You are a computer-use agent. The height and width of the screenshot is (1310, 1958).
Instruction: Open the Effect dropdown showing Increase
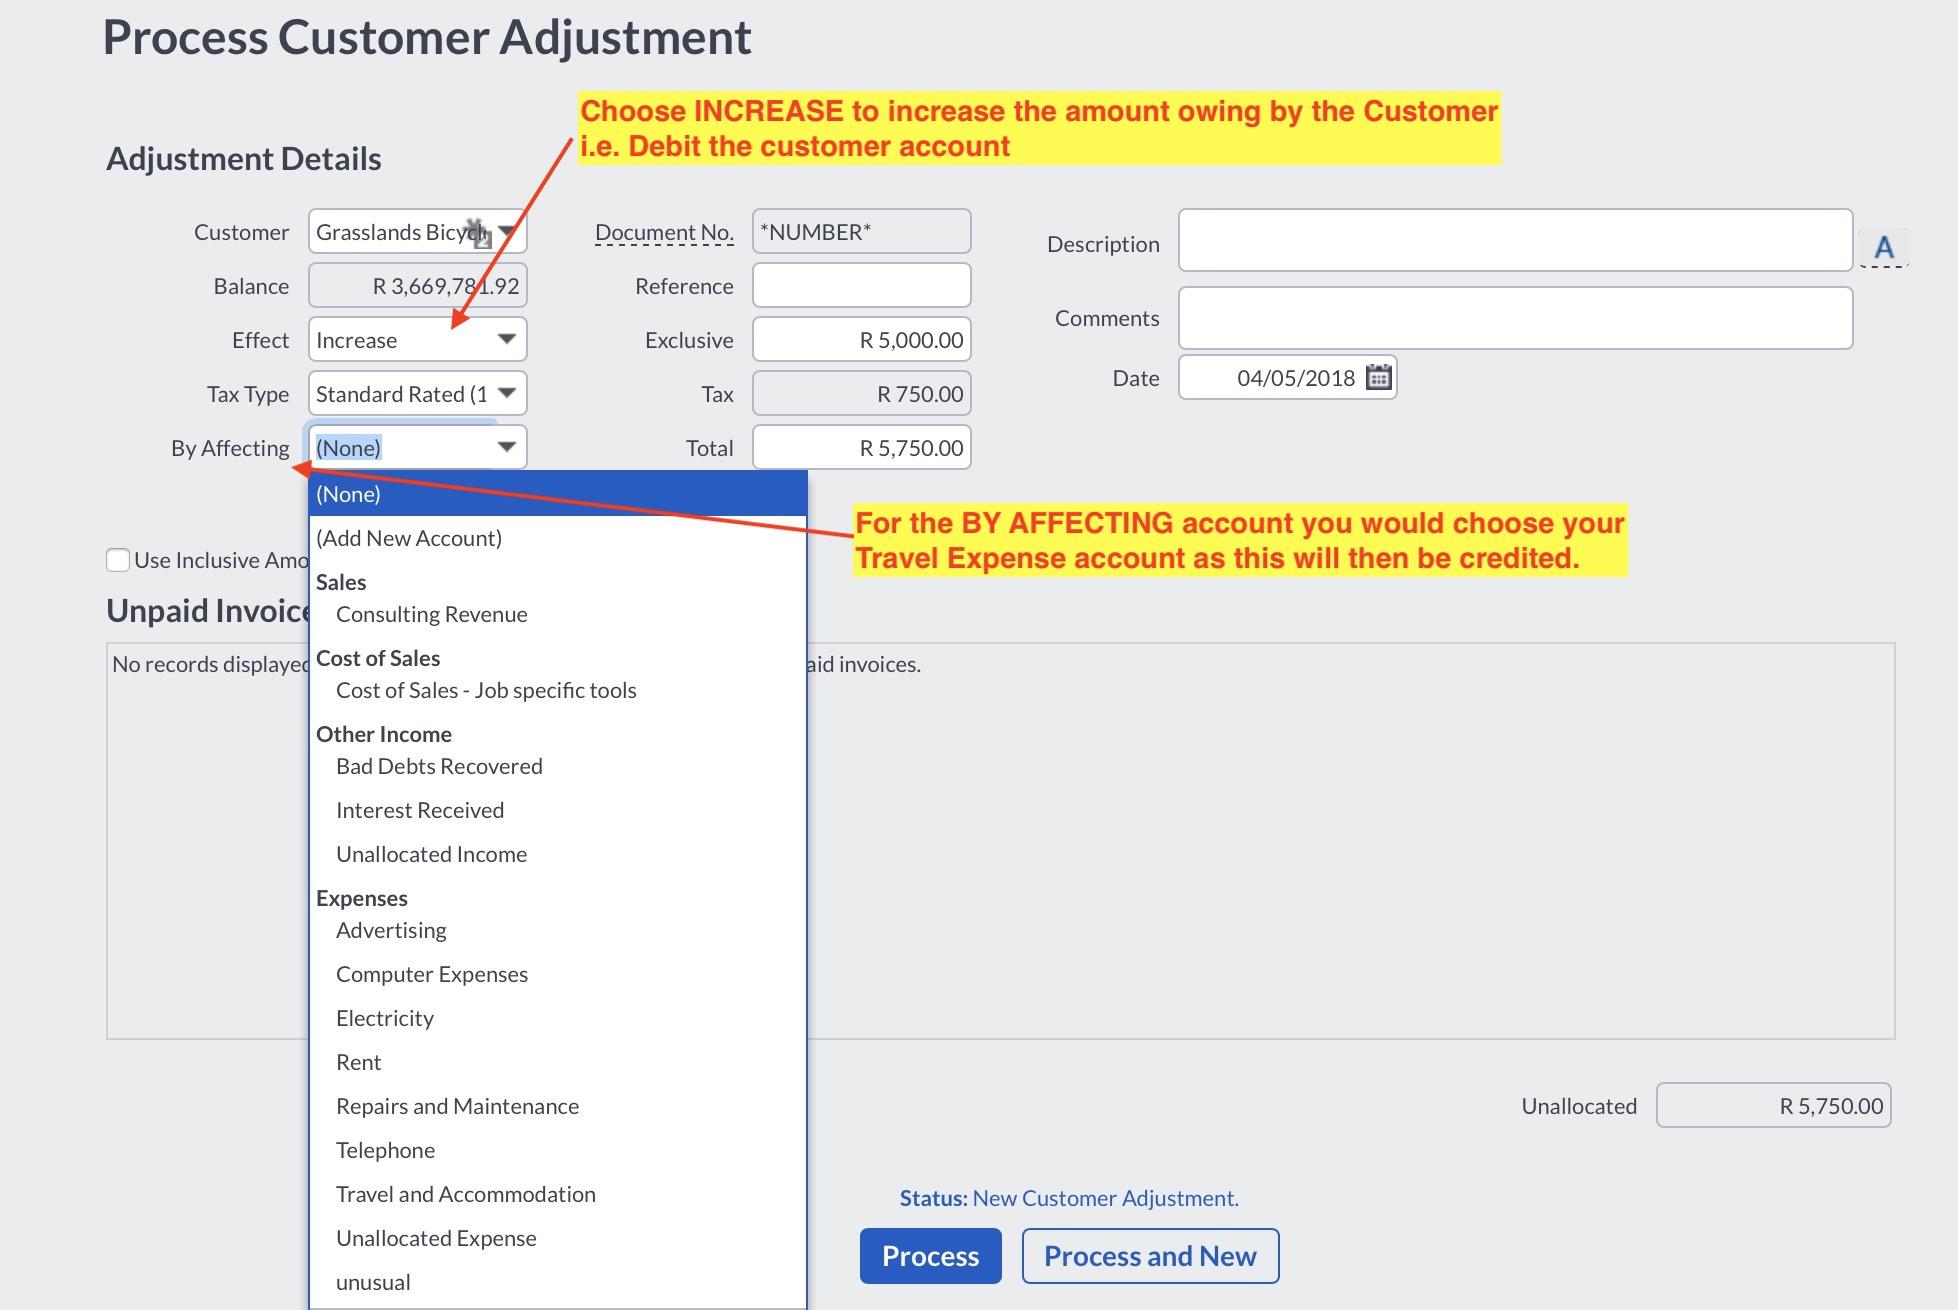point(506,339)
